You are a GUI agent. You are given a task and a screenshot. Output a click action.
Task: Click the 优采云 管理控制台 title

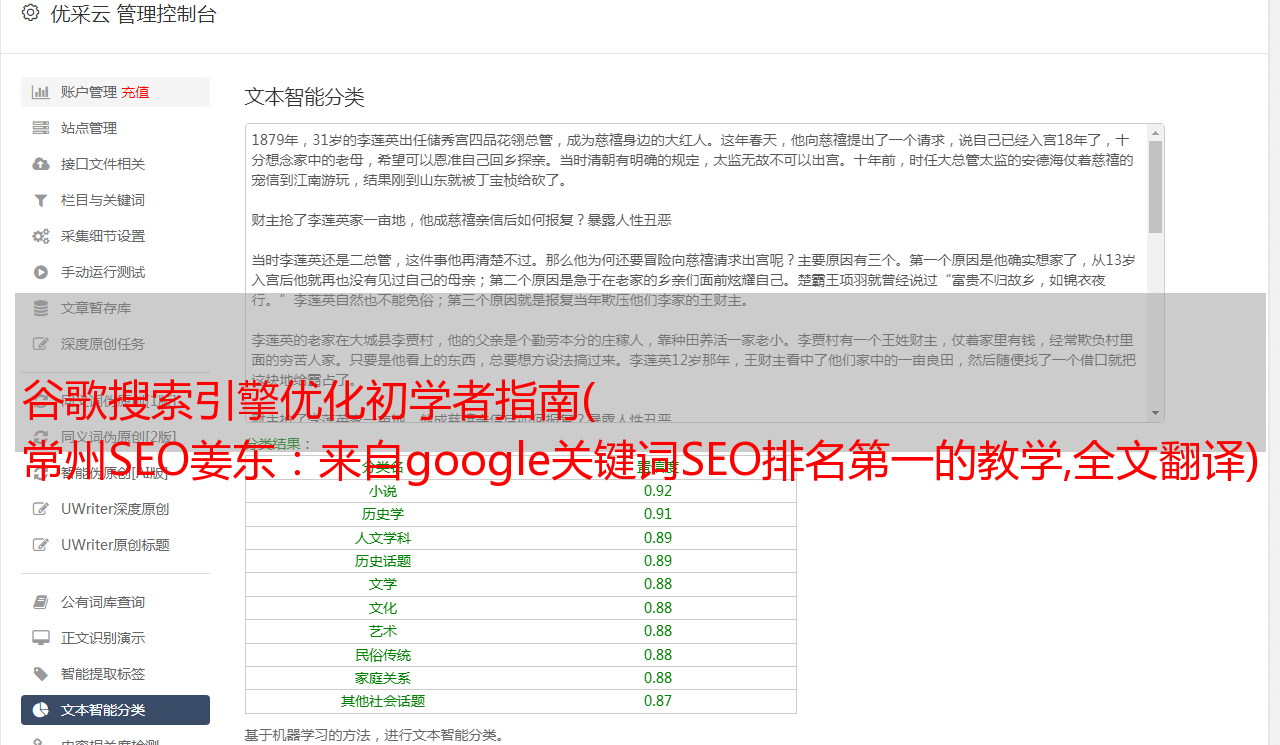[133, 14]
